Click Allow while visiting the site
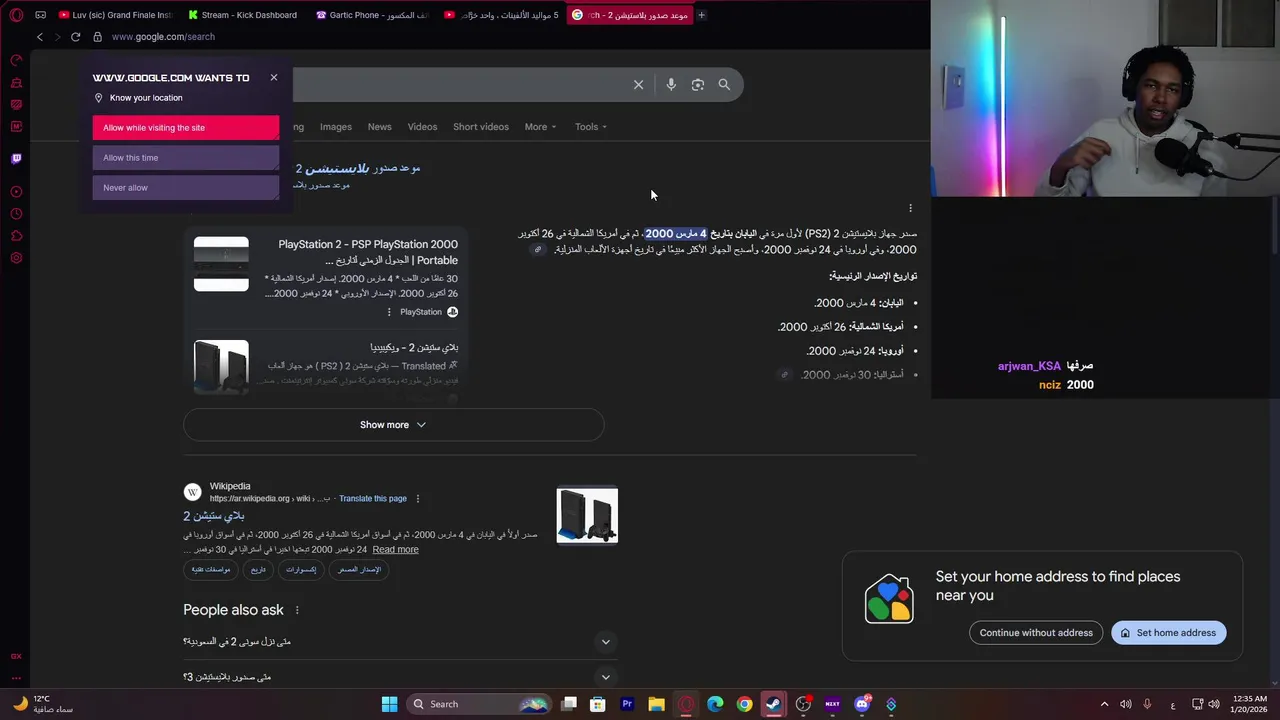The height and width of the screenshot is (720, 1280). pos(186,128)
